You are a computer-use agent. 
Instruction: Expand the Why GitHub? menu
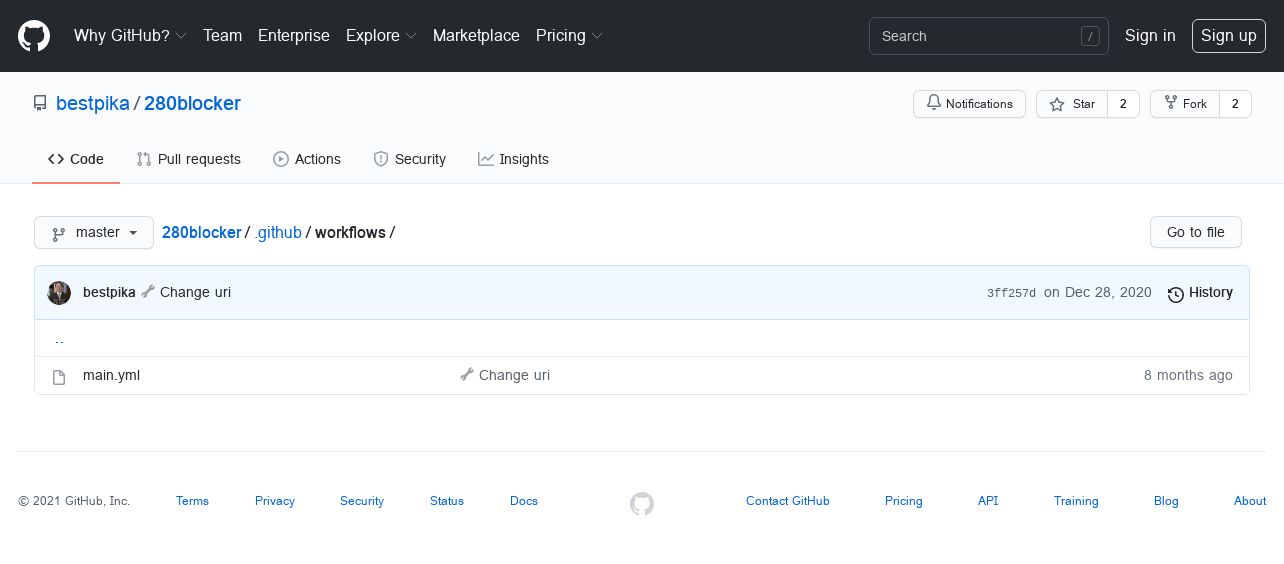pos(130,36)
